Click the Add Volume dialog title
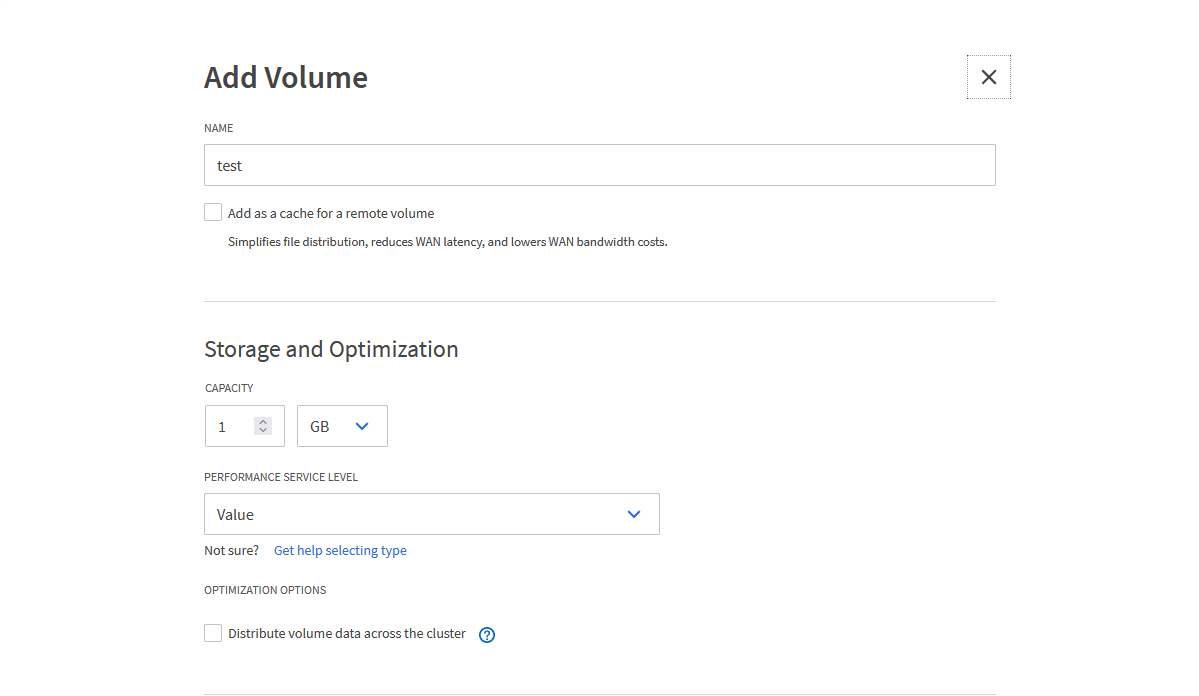 (x=286, y=77)
